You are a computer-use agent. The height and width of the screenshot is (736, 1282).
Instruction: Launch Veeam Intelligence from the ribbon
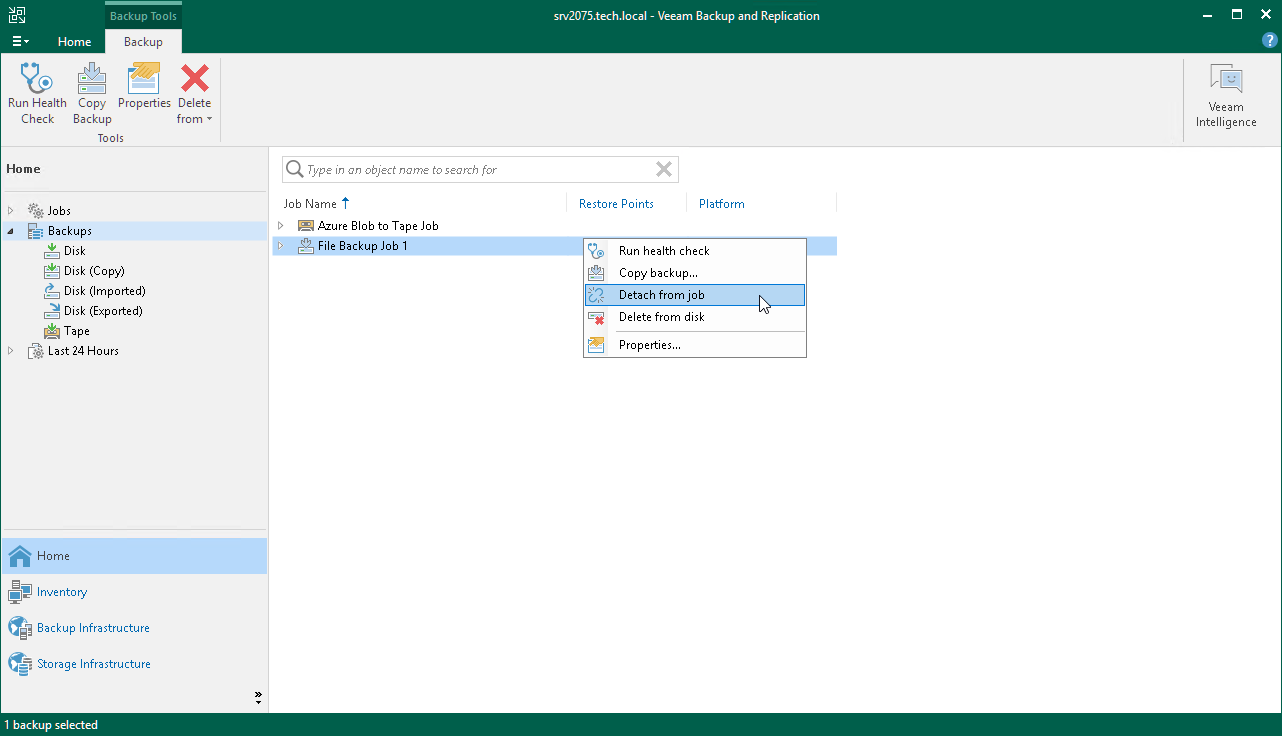pos(1225,90)
